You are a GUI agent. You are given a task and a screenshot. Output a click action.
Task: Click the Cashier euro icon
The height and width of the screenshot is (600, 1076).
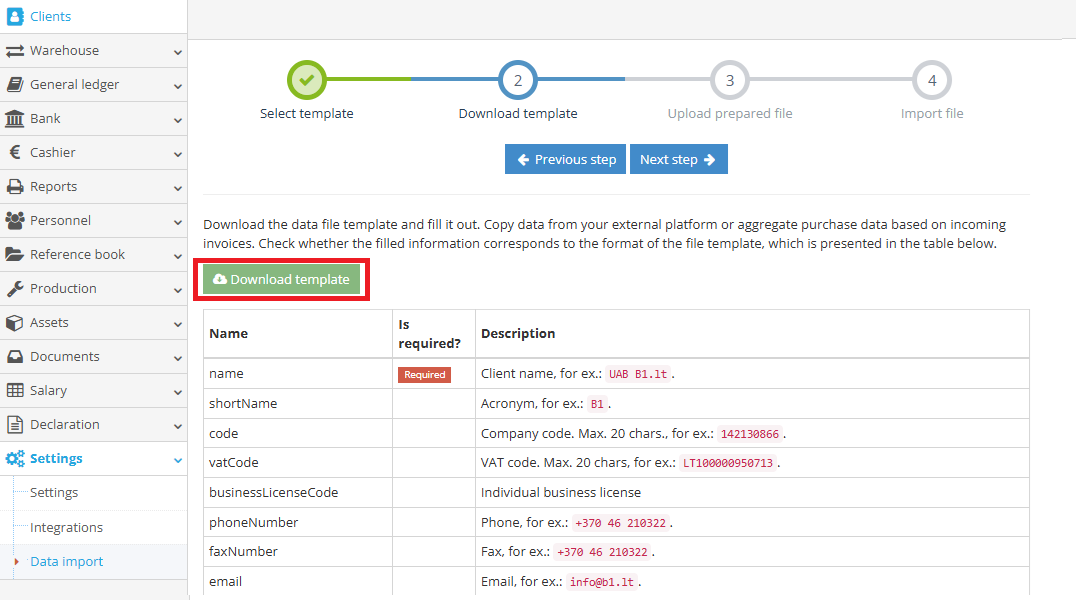coord(15,153)
